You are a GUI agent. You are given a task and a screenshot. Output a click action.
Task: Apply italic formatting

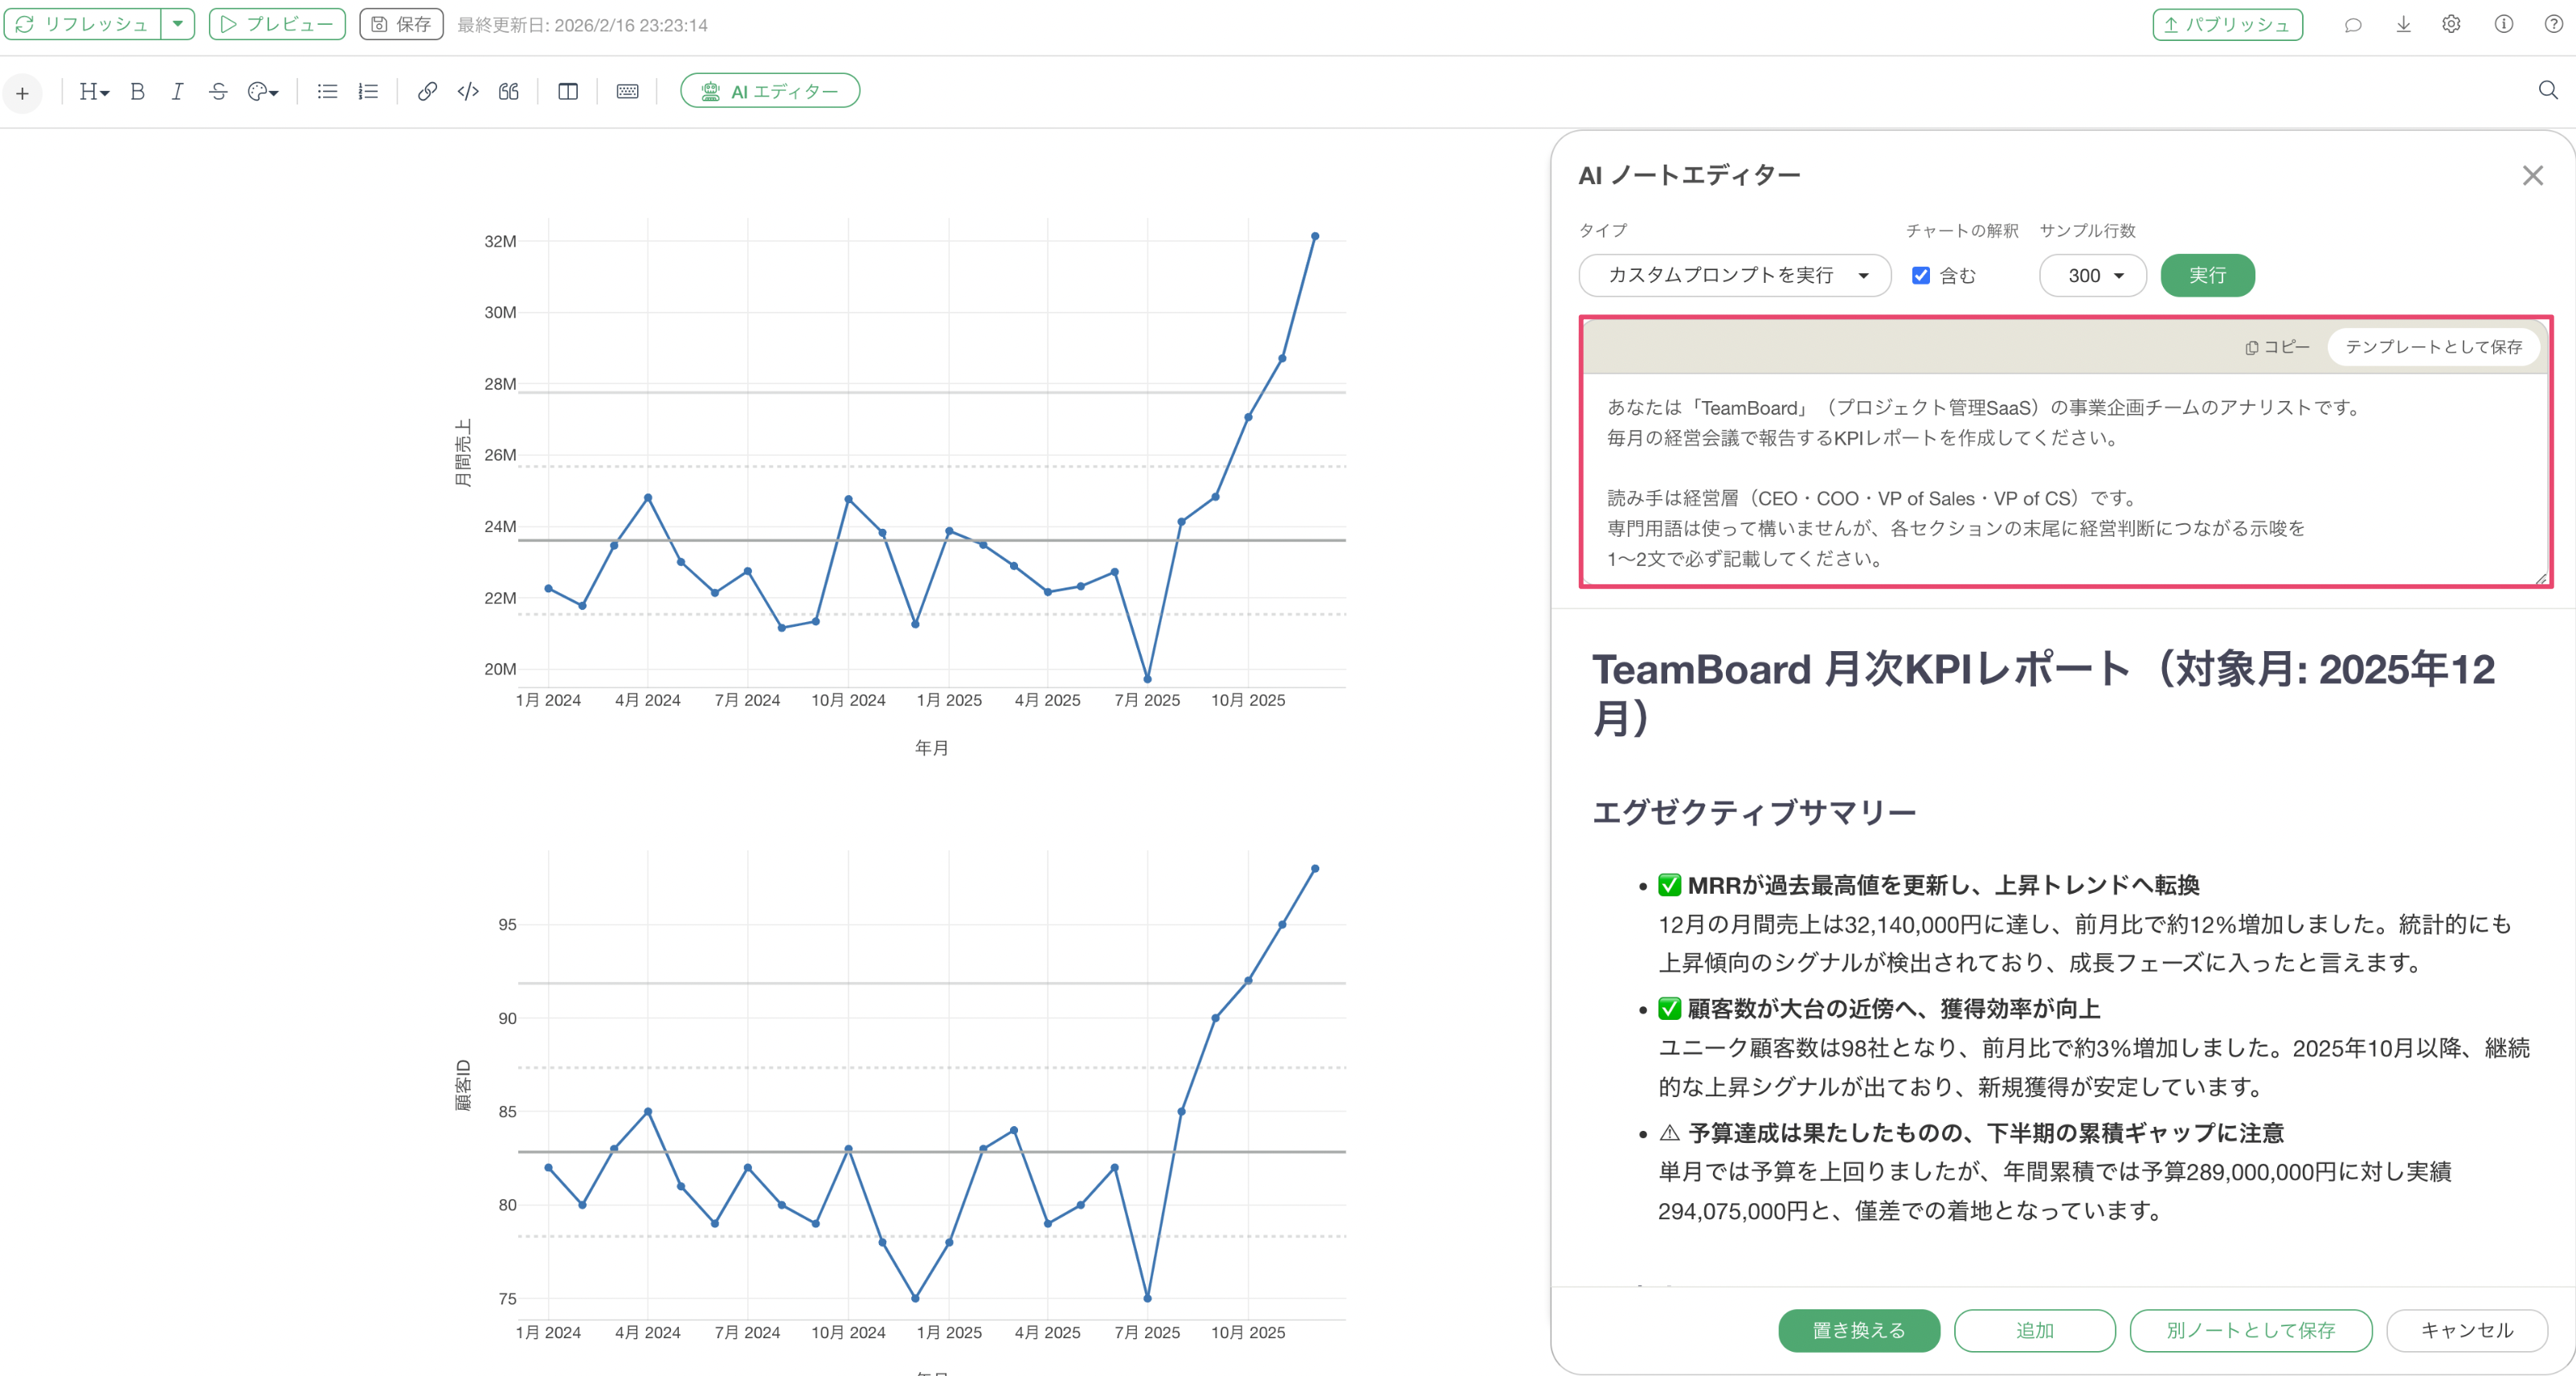(x=177, y=92)
